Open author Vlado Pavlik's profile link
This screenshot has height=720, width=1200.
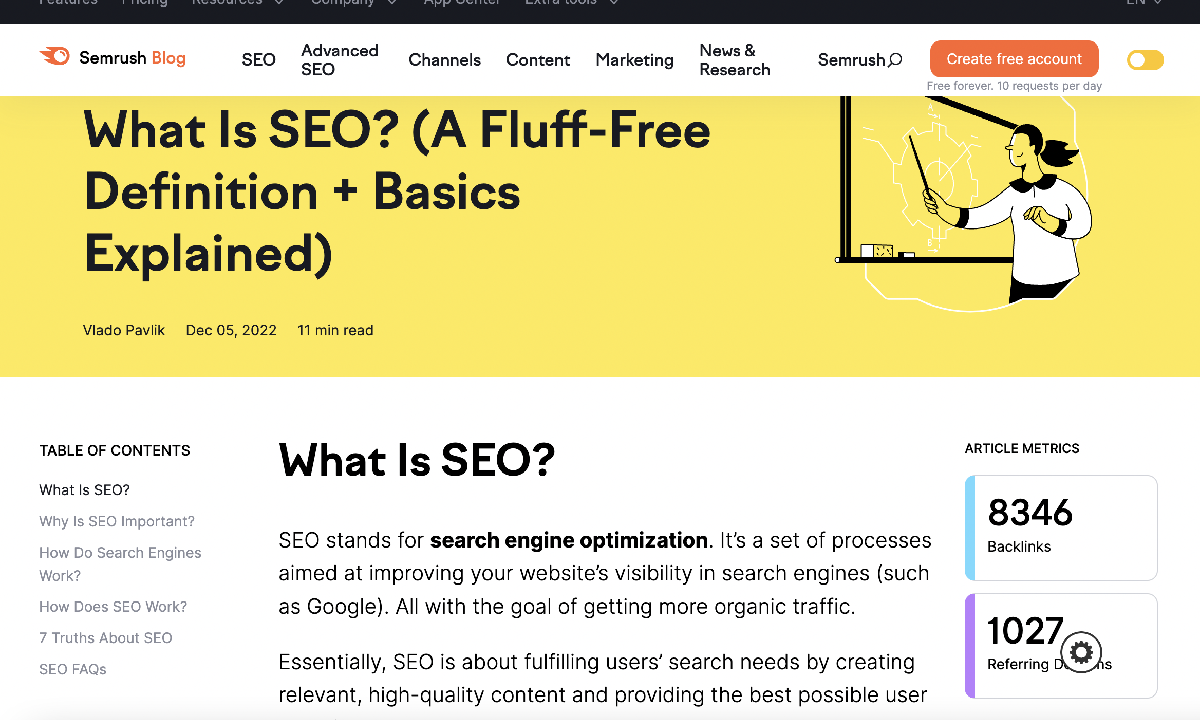(x=124, y=330)
